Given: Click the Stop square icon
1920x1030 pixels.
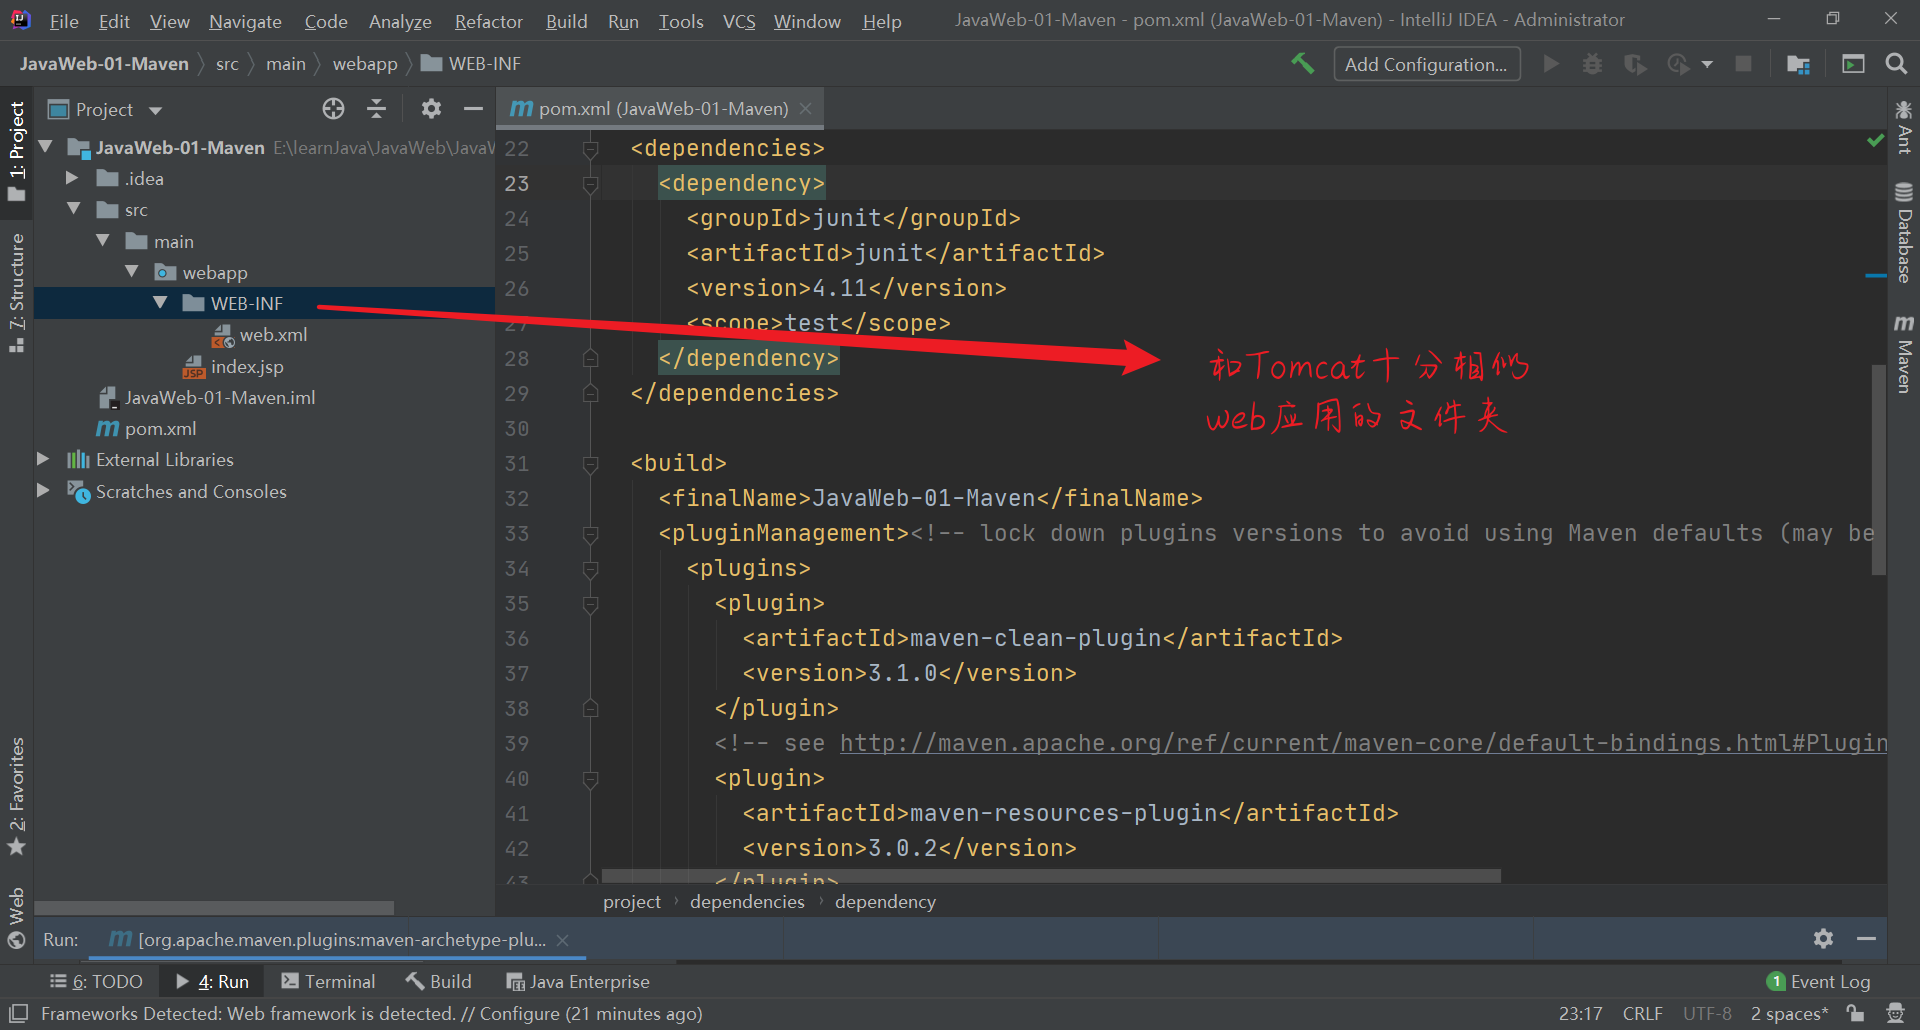Looking at the screenshot, I should [1743, 64].
